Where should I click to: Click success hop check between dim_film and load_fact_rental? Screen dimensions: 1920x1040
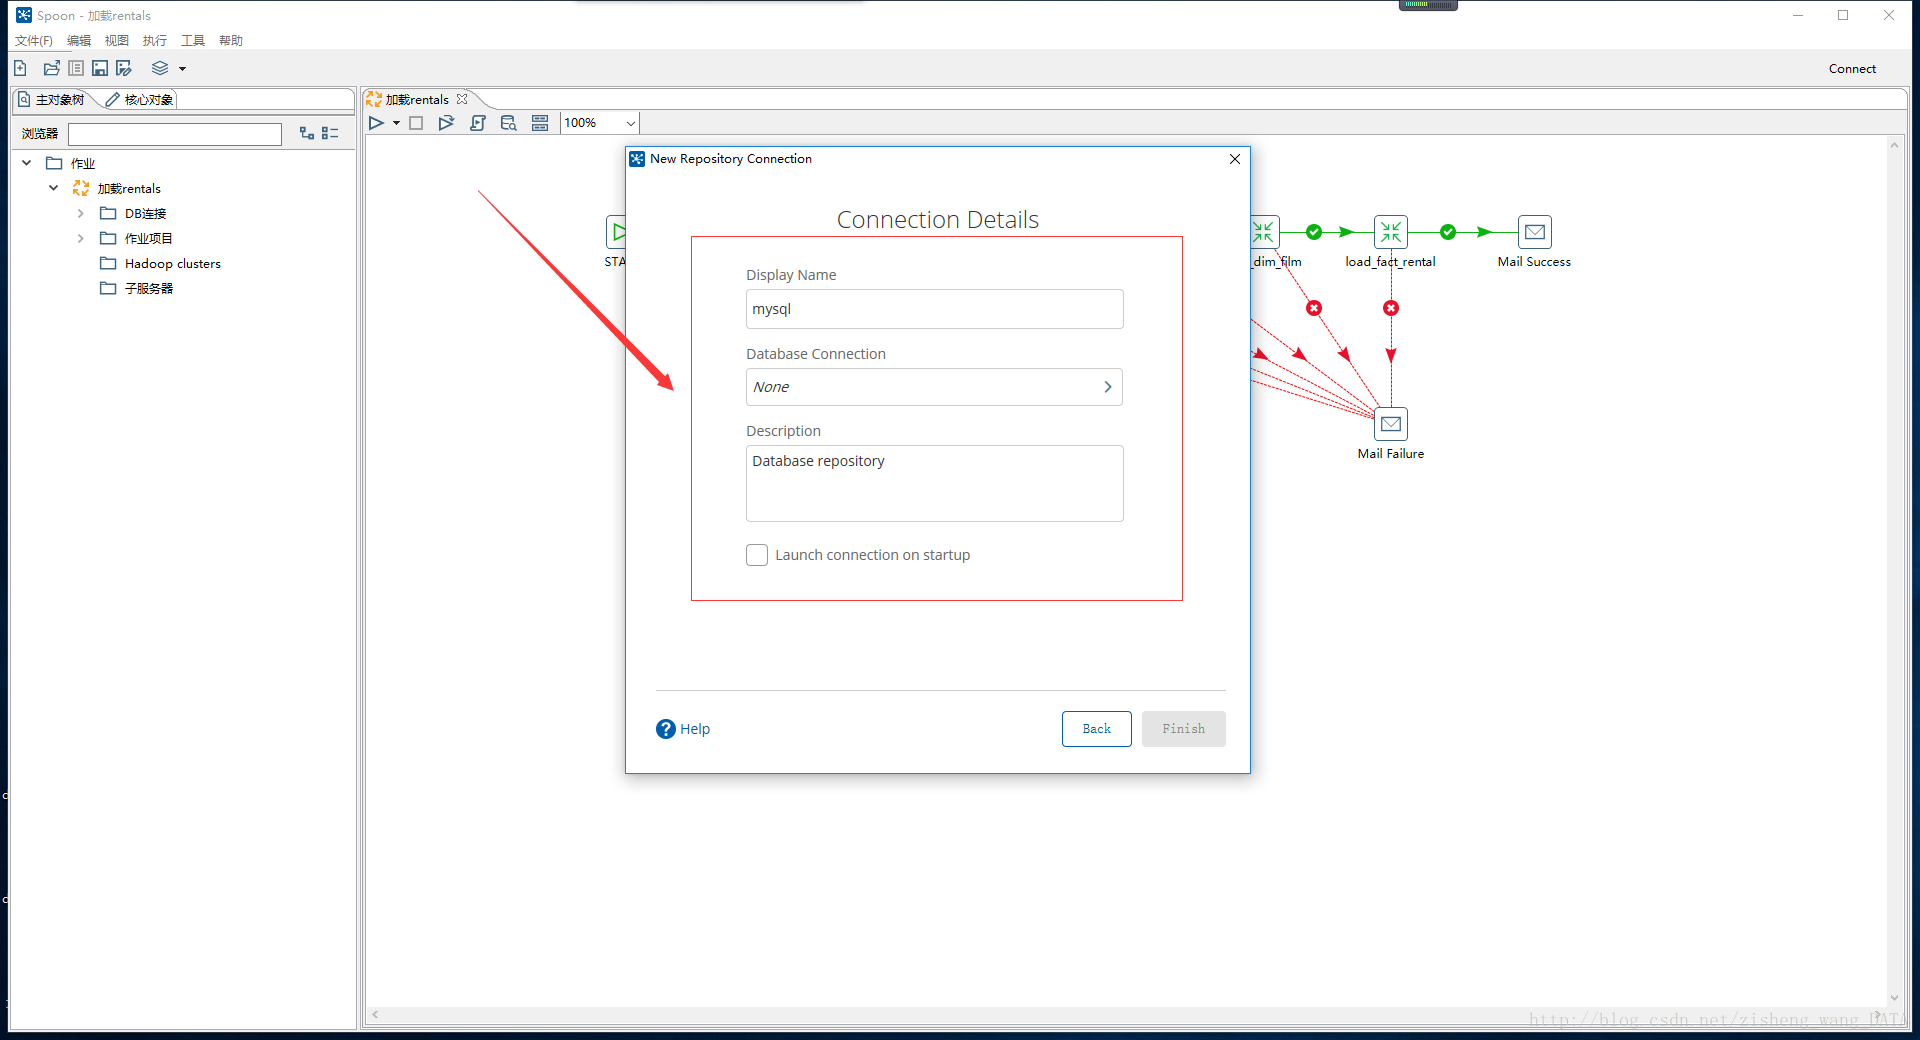[1314, 232]
